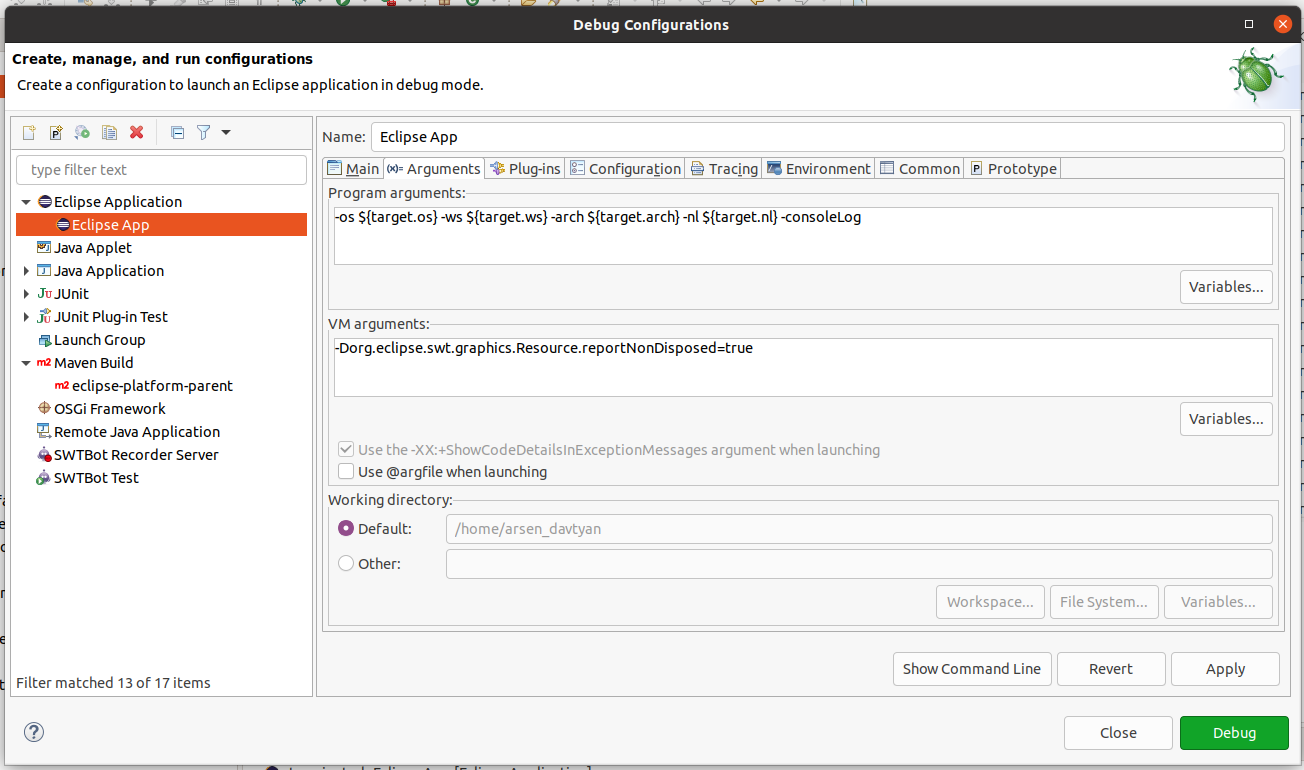This screenshot has height=770, width=1304.
Task: Delete the selected launch configuration
Action: coord(137,132)
